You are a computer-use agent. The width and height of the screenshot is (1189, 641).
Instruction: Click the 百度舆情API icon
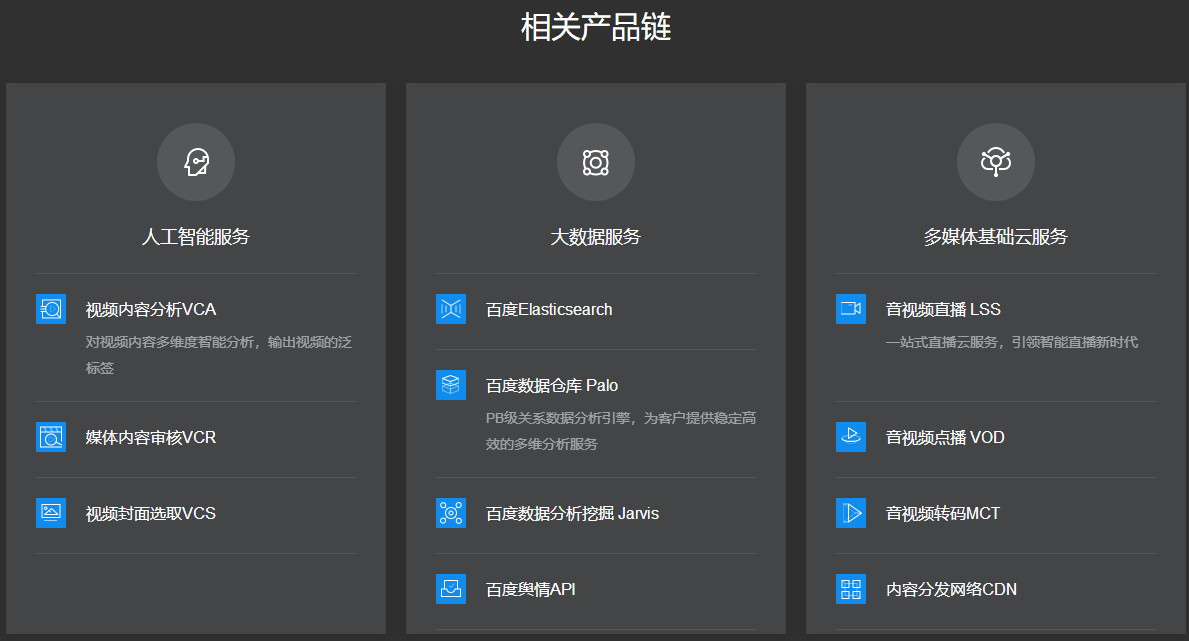[x=451, y=589]
